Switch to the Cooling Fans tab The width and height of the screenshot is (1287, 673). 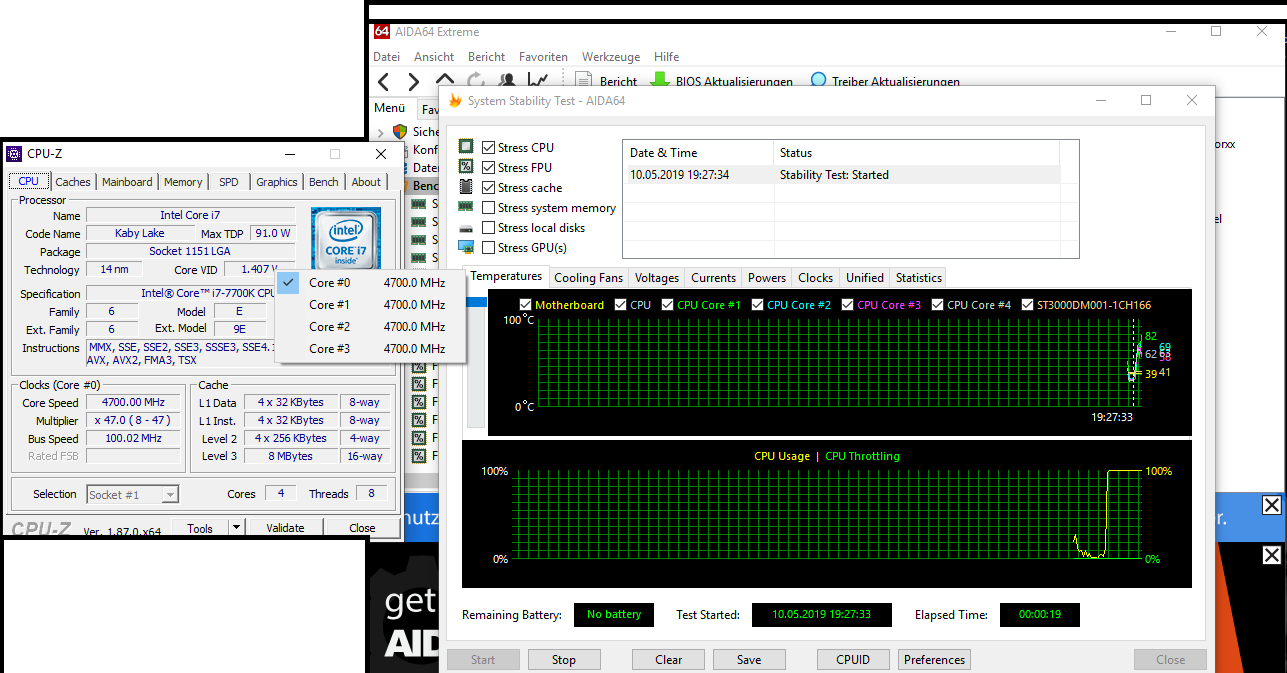point(589,278)
